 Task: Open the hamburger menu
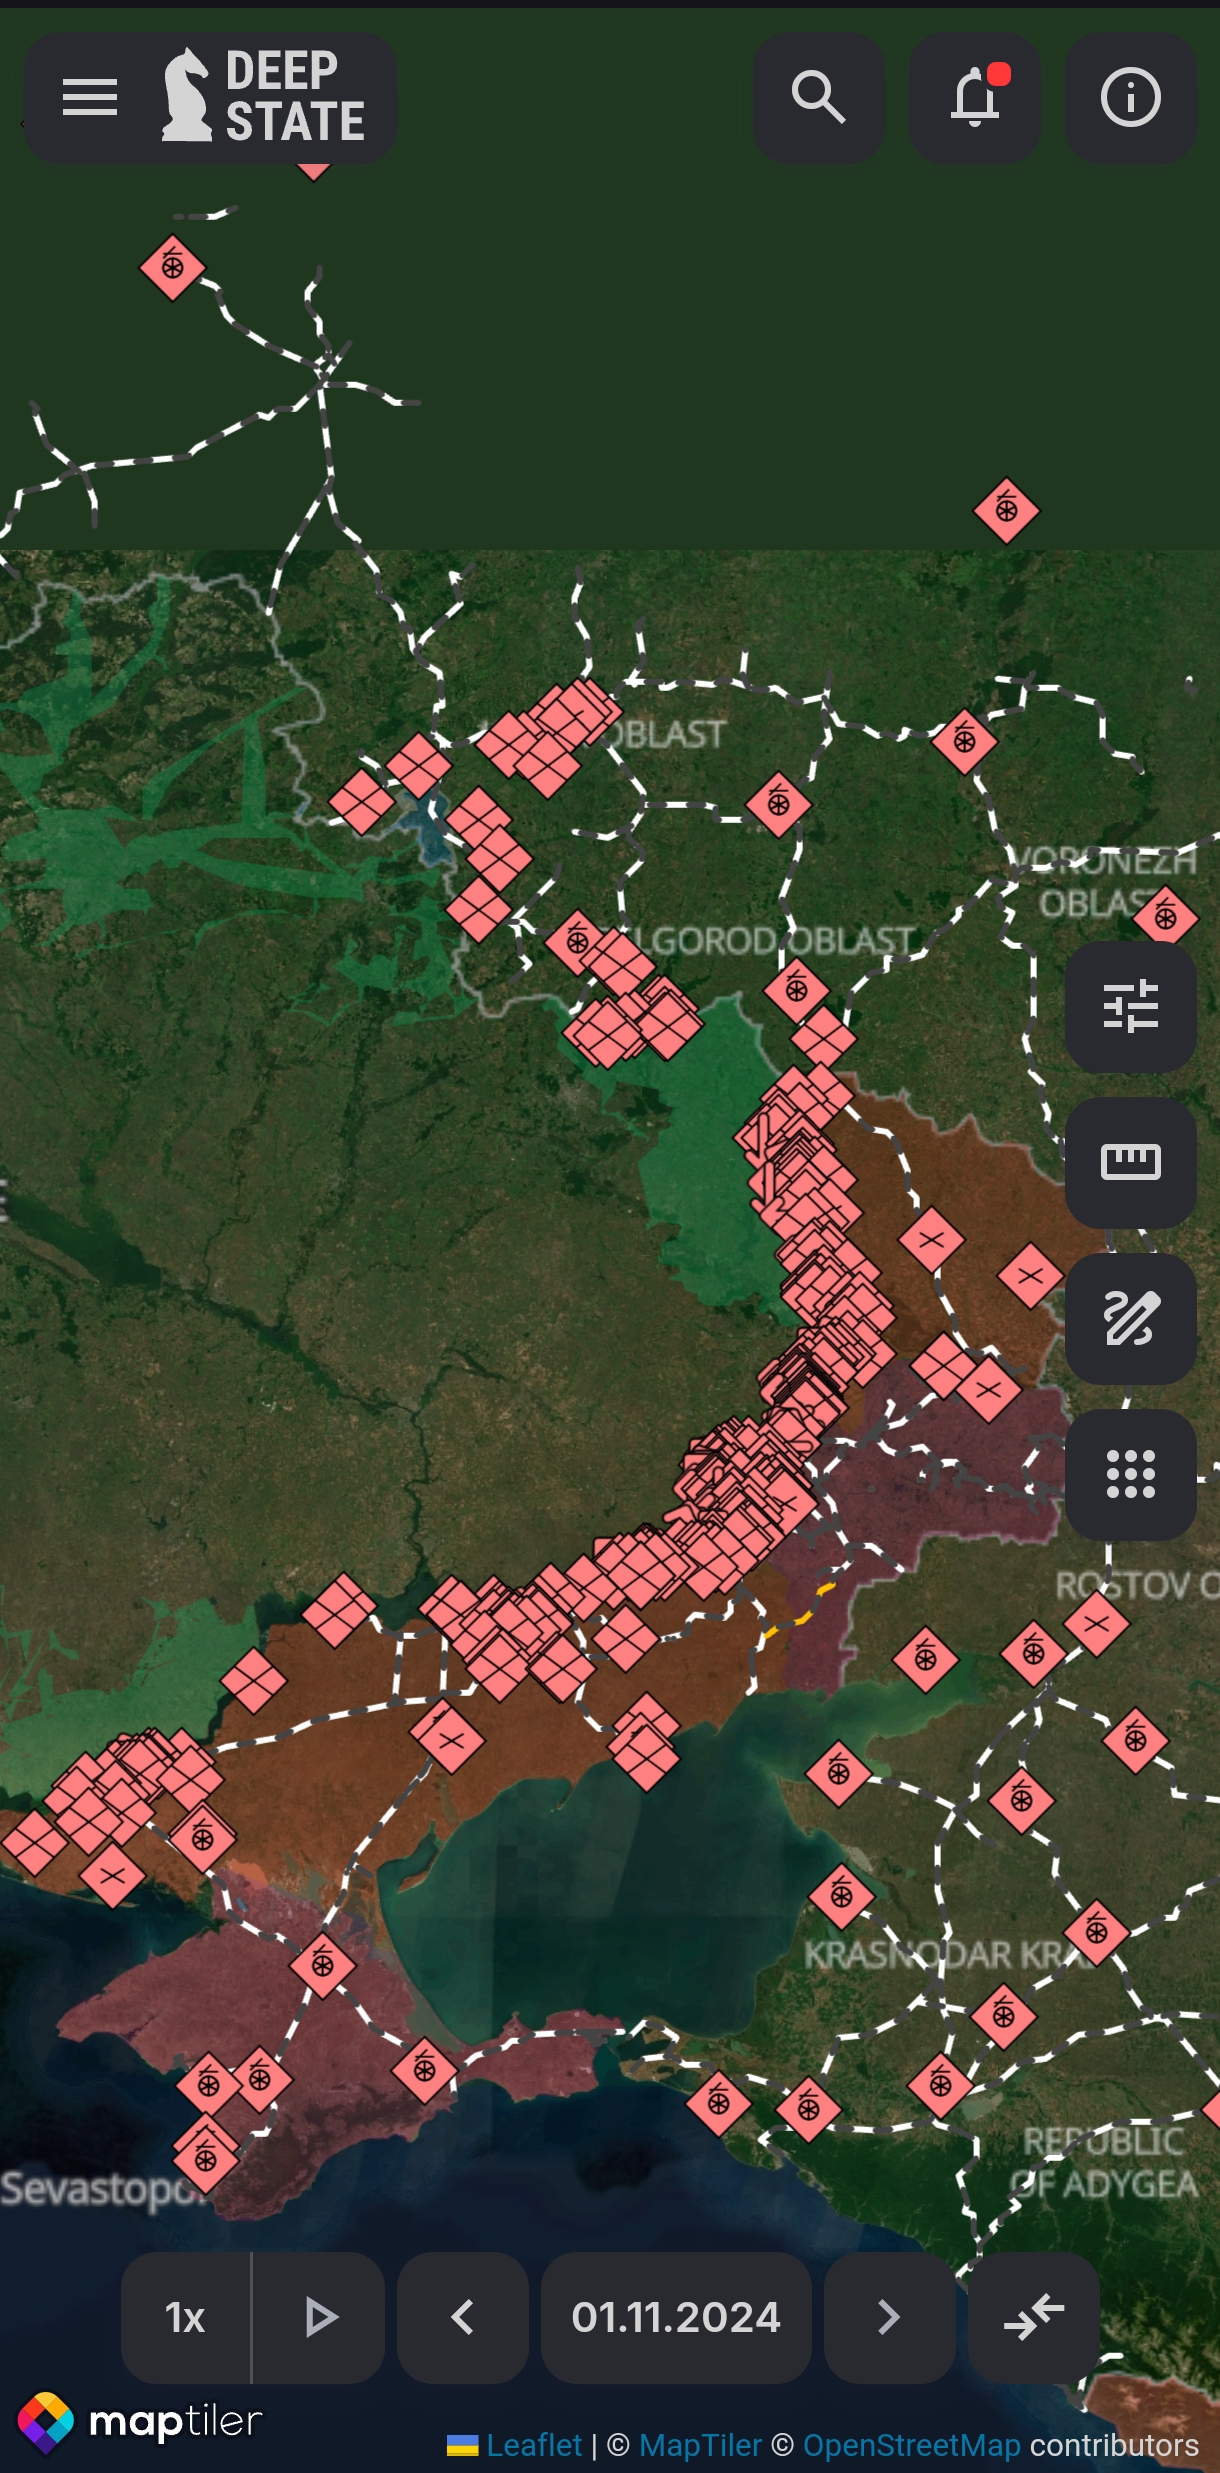90,98
